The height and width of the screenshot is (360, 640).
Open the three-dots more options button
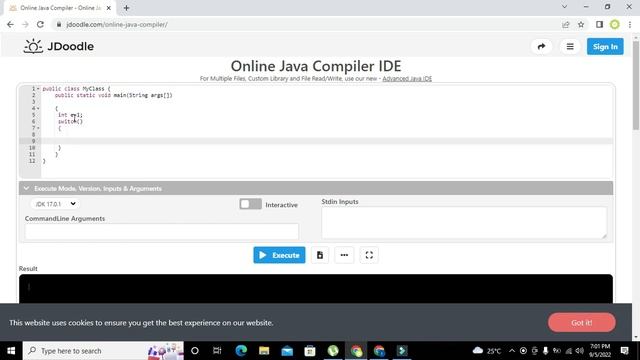point(344,255)
